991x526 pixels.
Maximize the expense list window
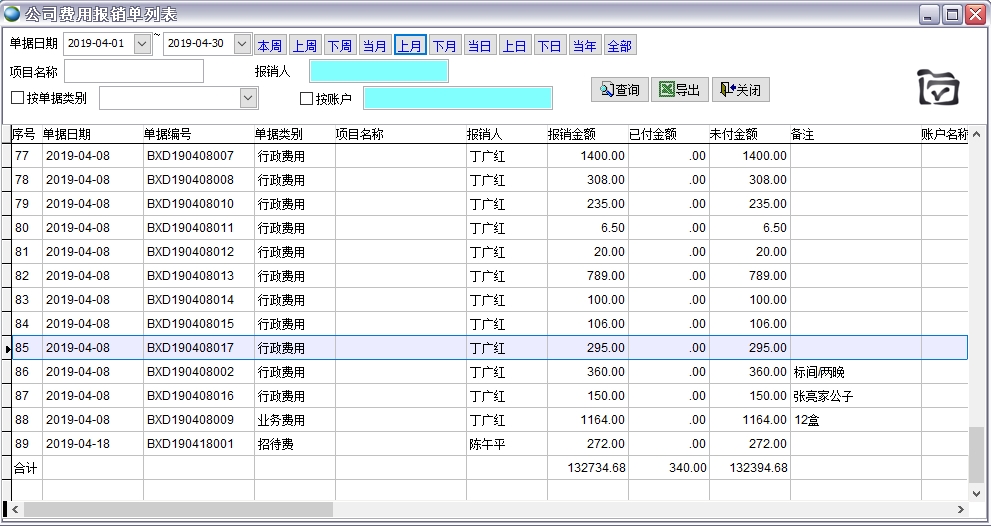coord(952,14)
